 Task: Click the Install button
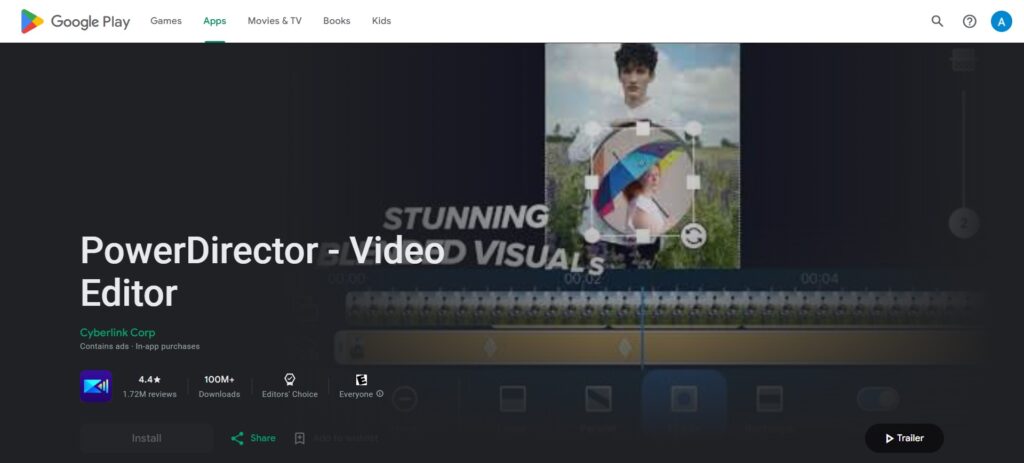(146, 438)
